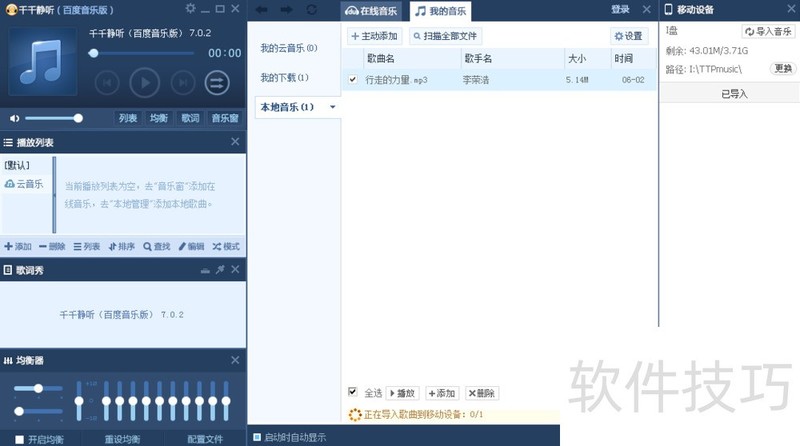
Task: Click 编辑 edit in playlist toolbar
Action: [x=191, y=246]
